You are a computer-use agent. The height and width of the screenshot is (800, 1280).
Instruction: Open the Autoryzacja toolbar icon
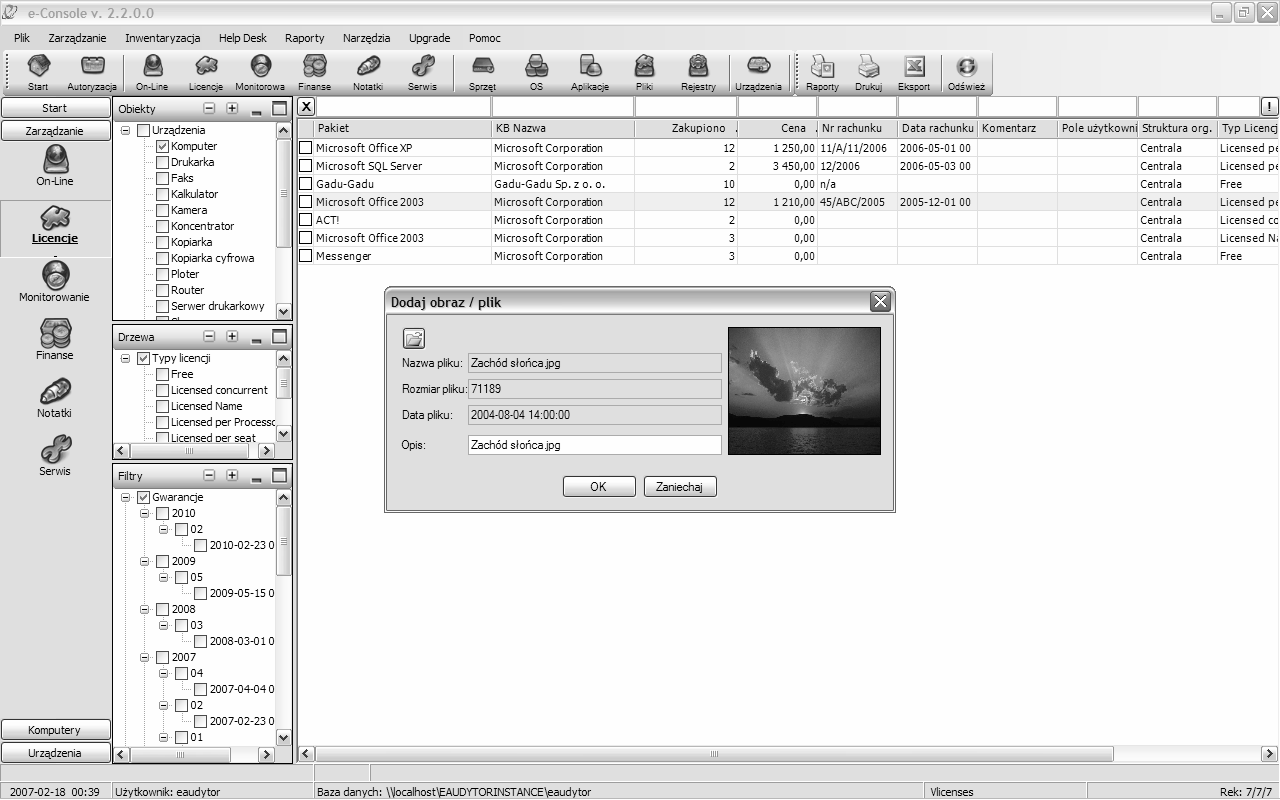(92, 73)
